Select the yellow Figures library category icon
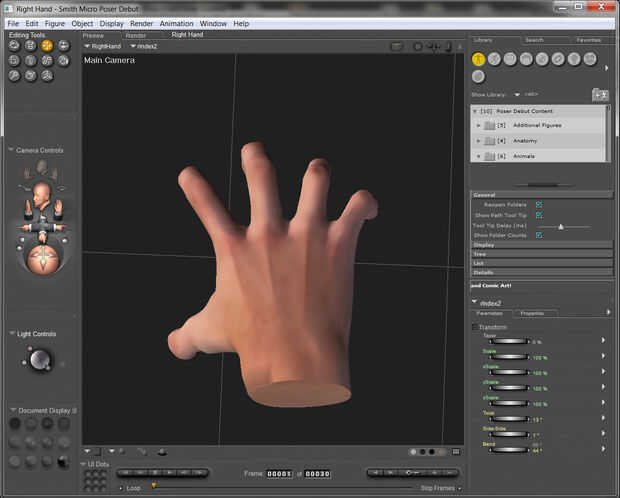Screen dimensions: 620x498 point(479,59)
